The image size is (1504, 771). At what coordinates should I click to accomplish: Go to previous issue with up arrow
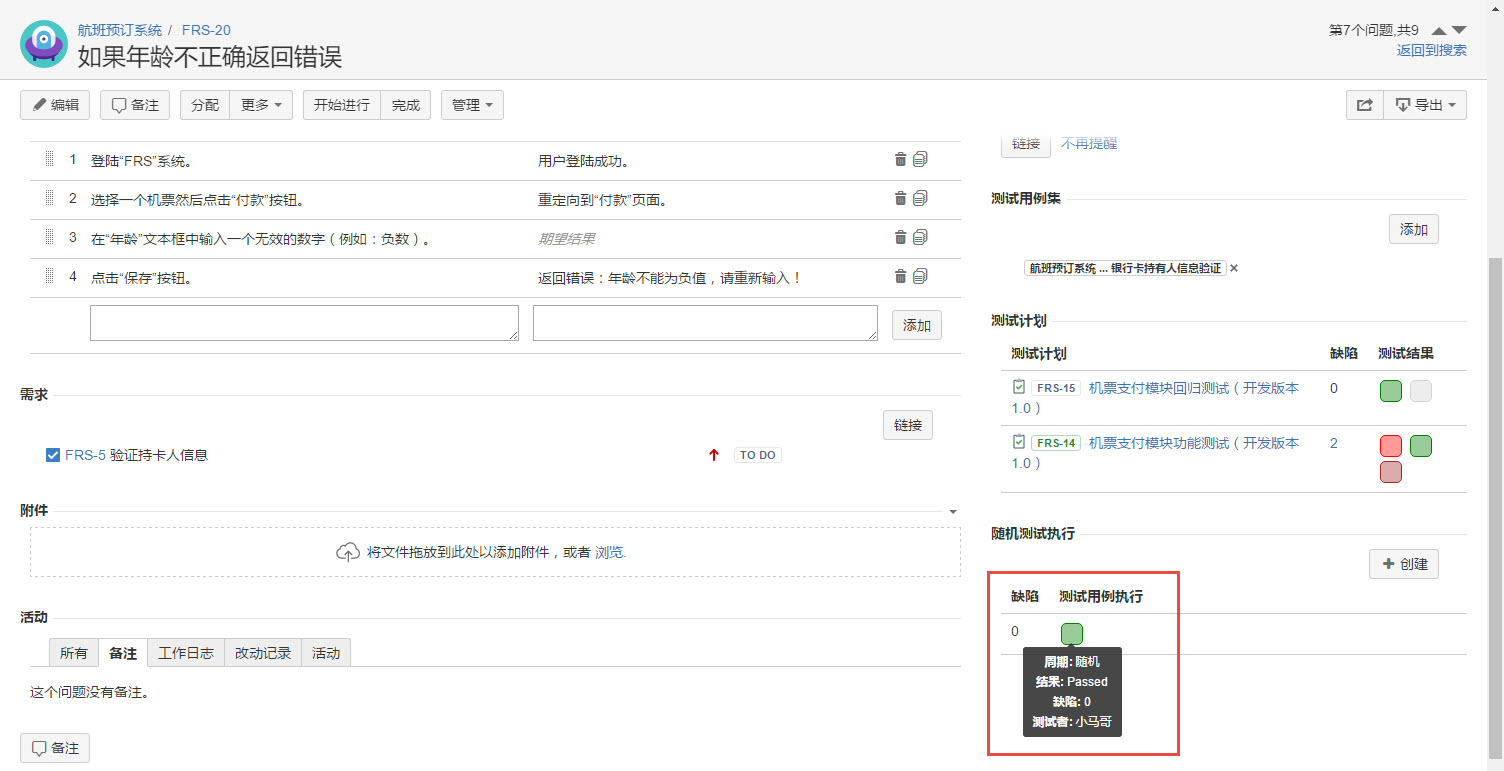[1439, 30]
